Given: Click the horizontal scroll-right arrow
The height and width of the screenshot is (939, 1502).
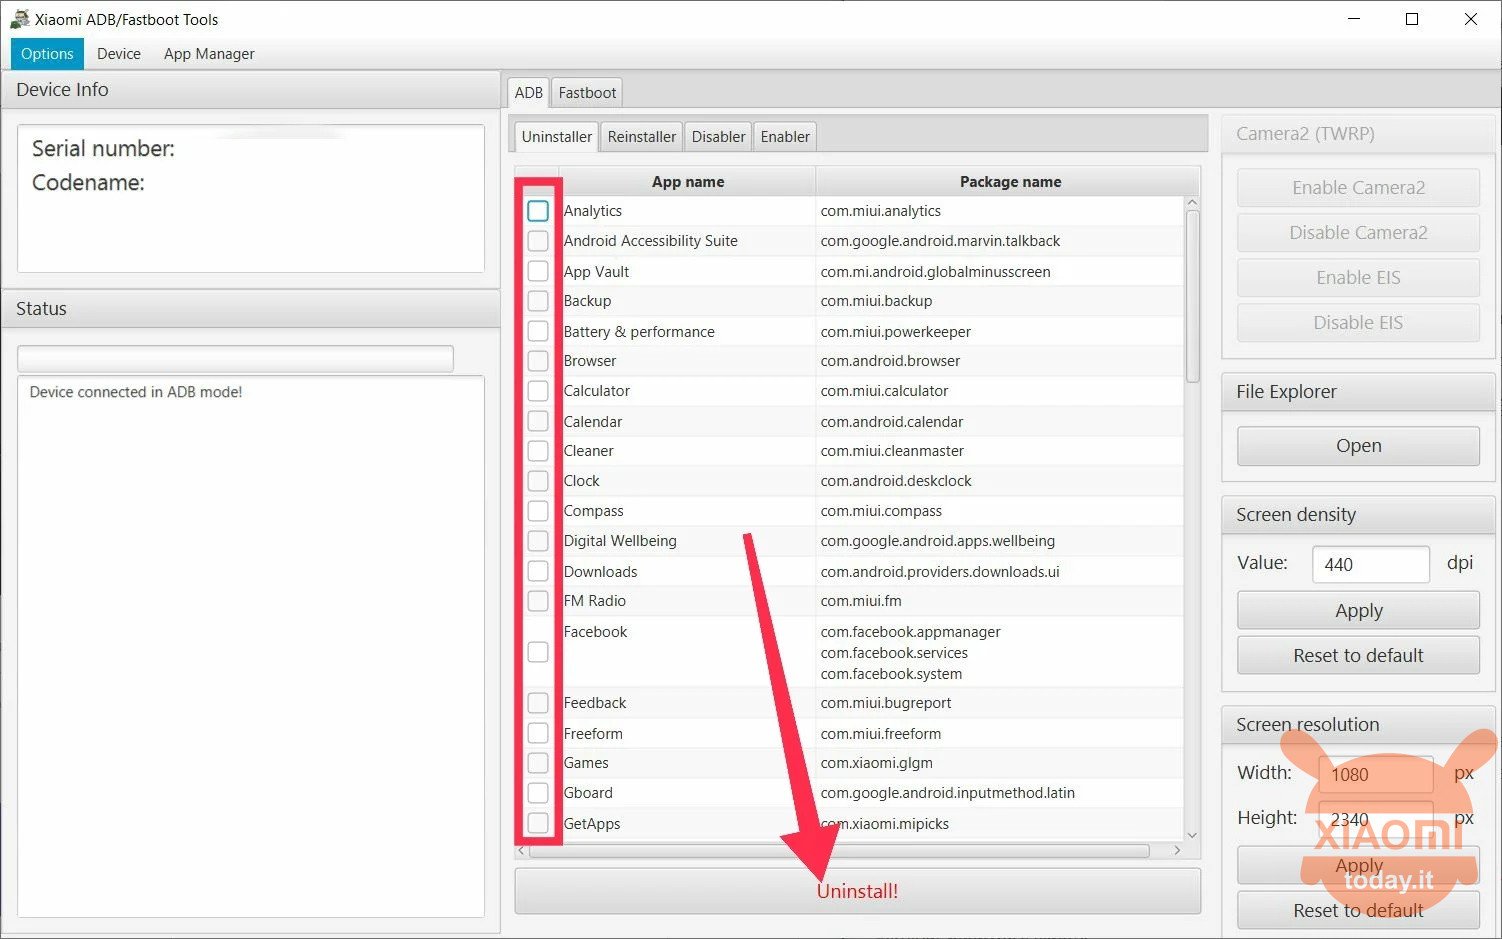Looking at the screenshot, I should tap(1177, 850).
